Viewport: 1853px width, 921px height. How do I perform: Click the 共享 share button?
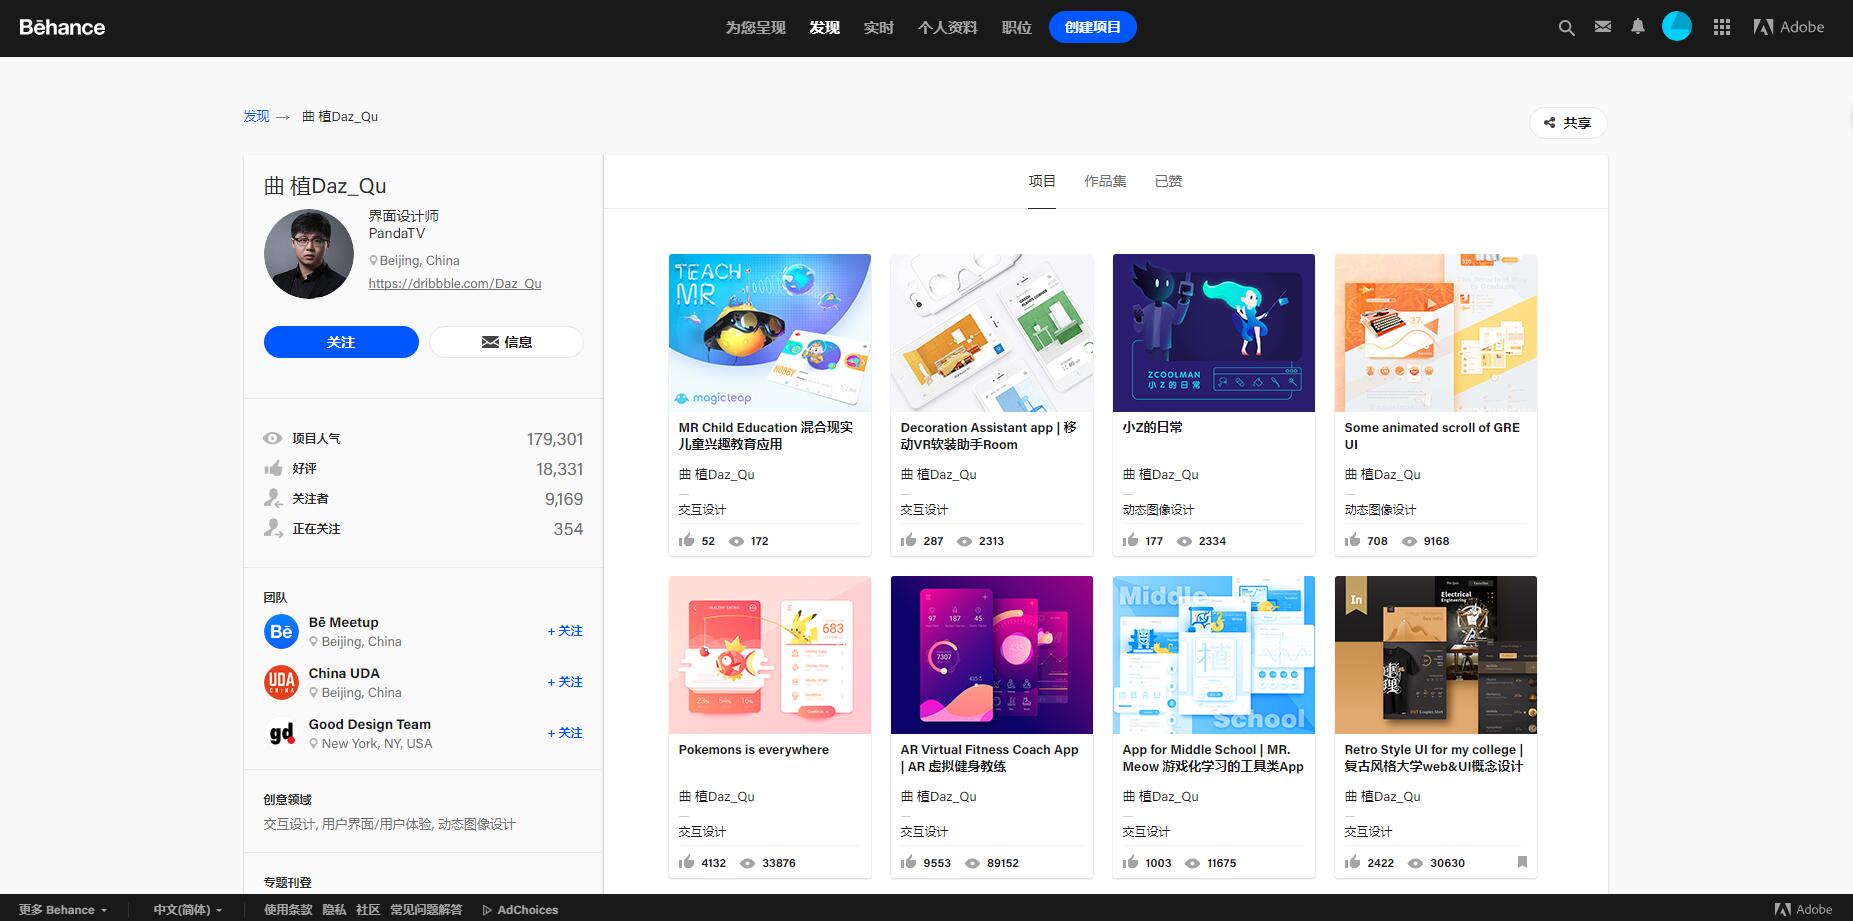1568,123
